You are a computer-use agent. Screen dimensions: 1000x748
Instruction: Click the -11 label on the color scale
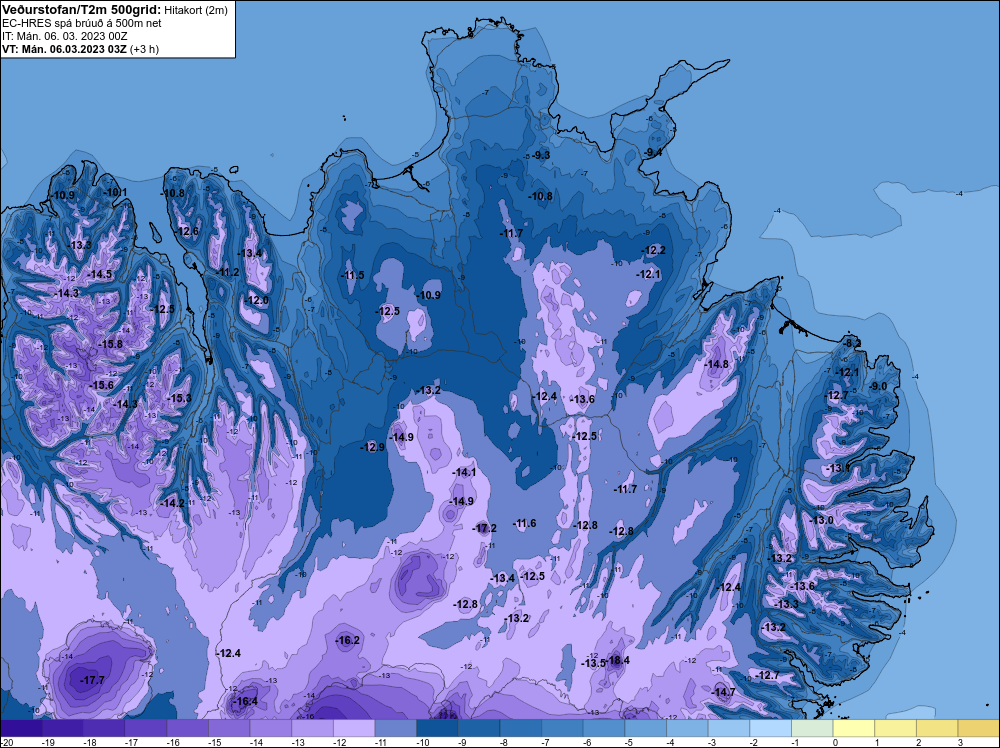[x=381, y=742]
